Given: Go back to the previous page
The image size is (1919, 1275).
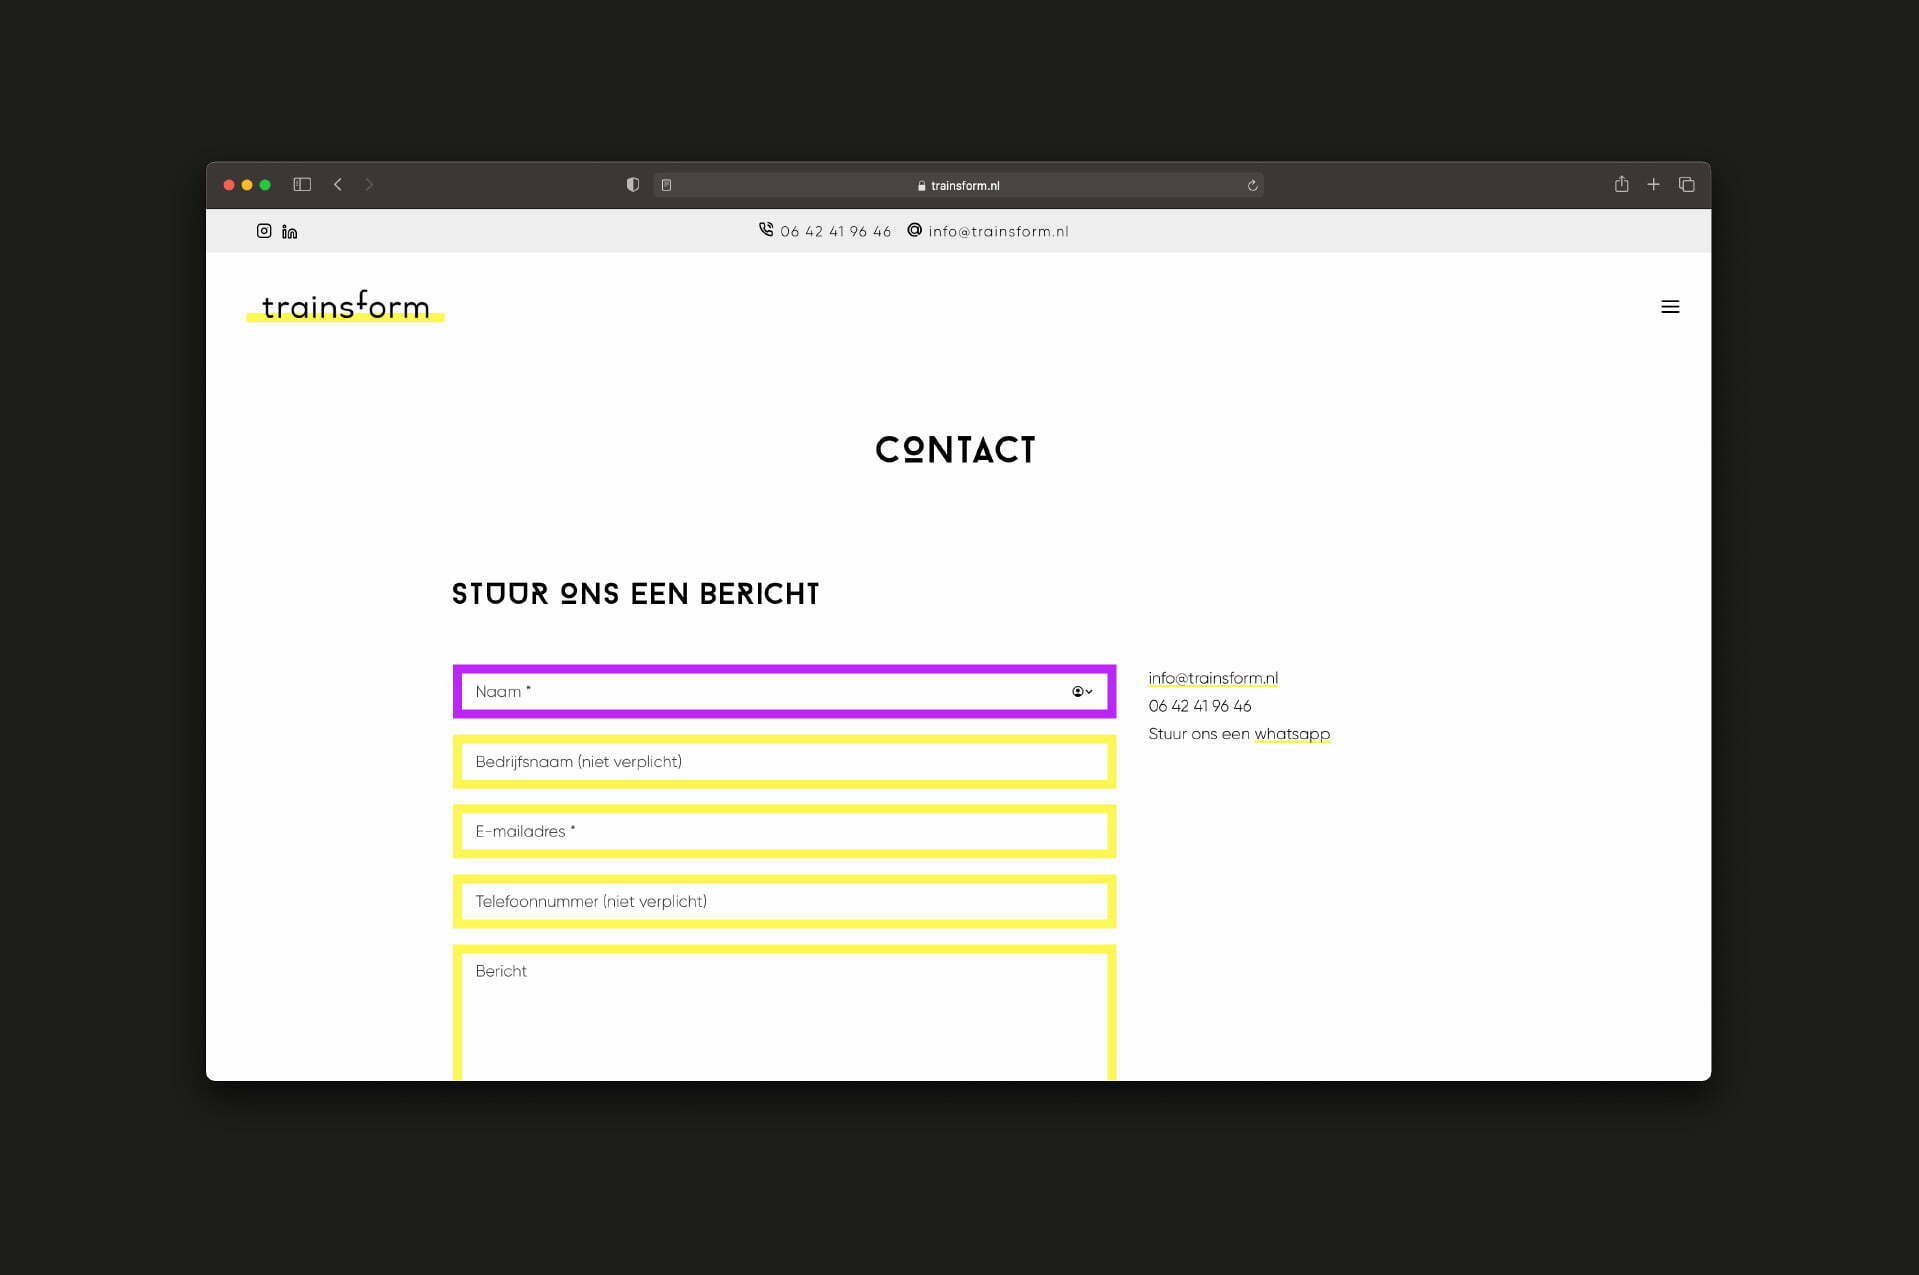Looking at the screenshot, I should pyautogui.click(x=338, y=185).
